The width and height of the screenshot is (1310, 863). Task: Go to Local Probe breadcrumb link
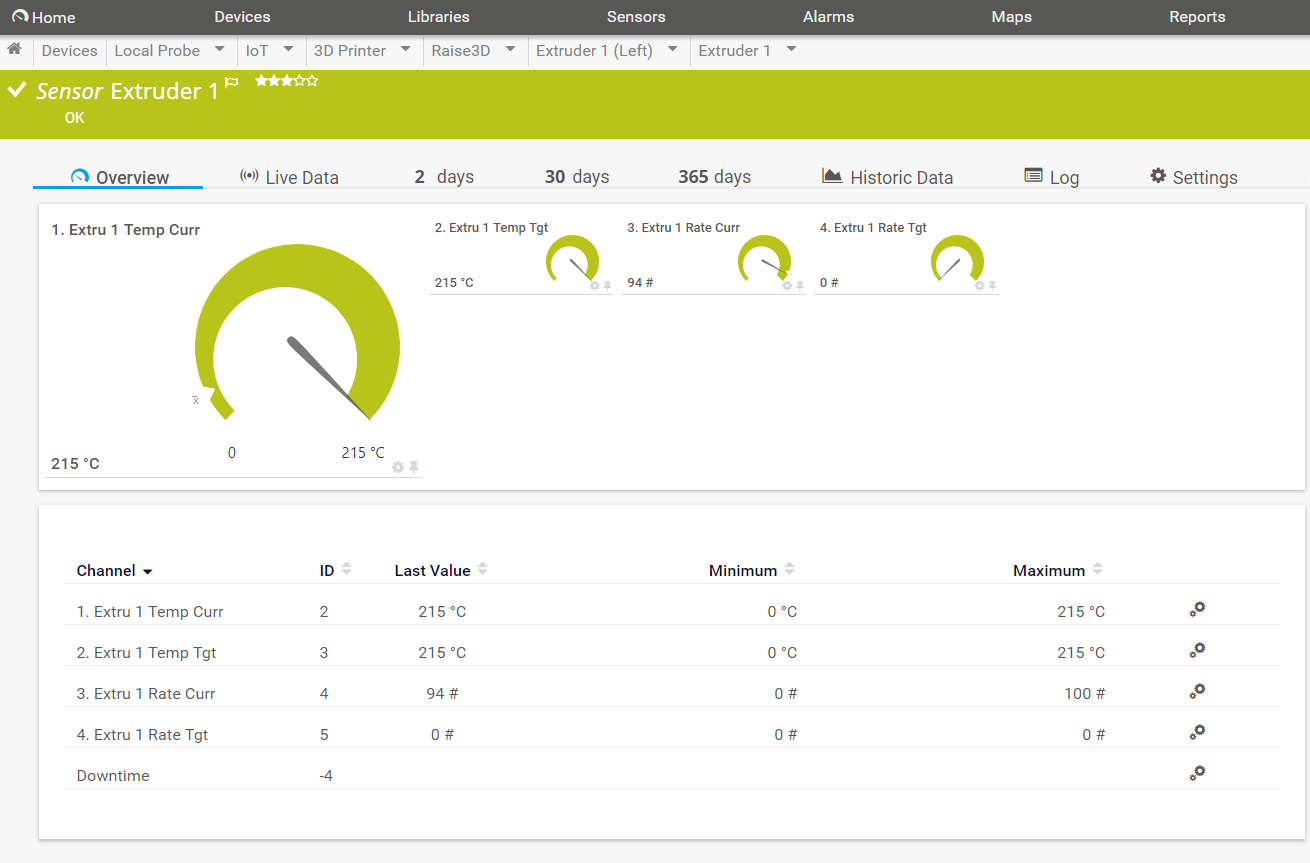pos(157,50)
